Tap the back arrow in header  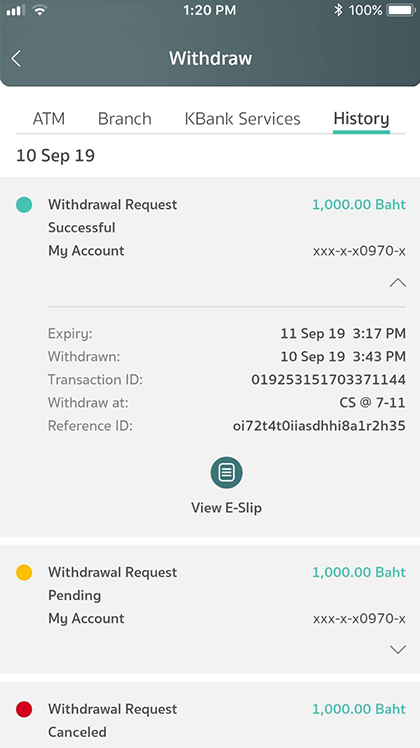pyautogui.click(x=16, y=59)
